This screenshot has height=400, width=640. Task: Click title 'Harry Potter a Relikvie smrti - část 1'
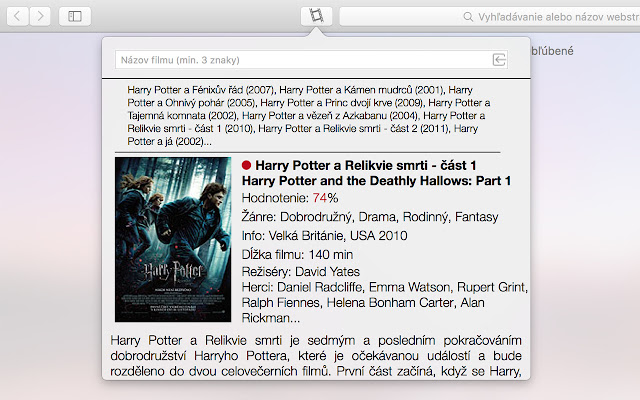366,165
